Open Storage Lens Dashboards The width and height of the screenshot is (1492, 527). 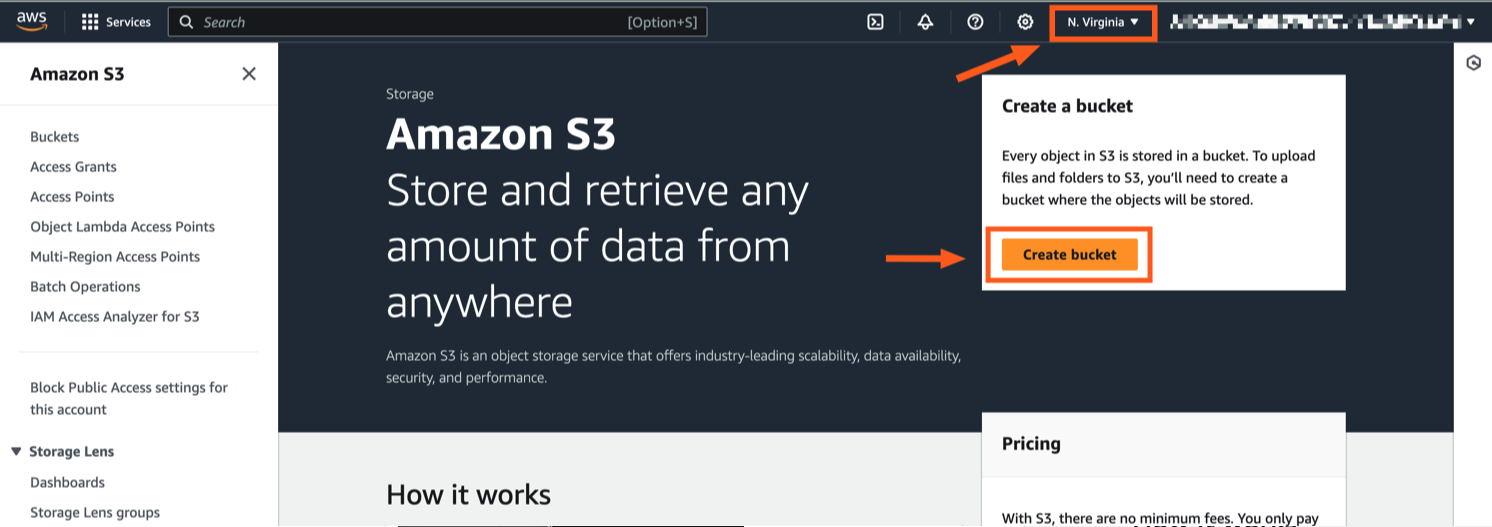67,482
